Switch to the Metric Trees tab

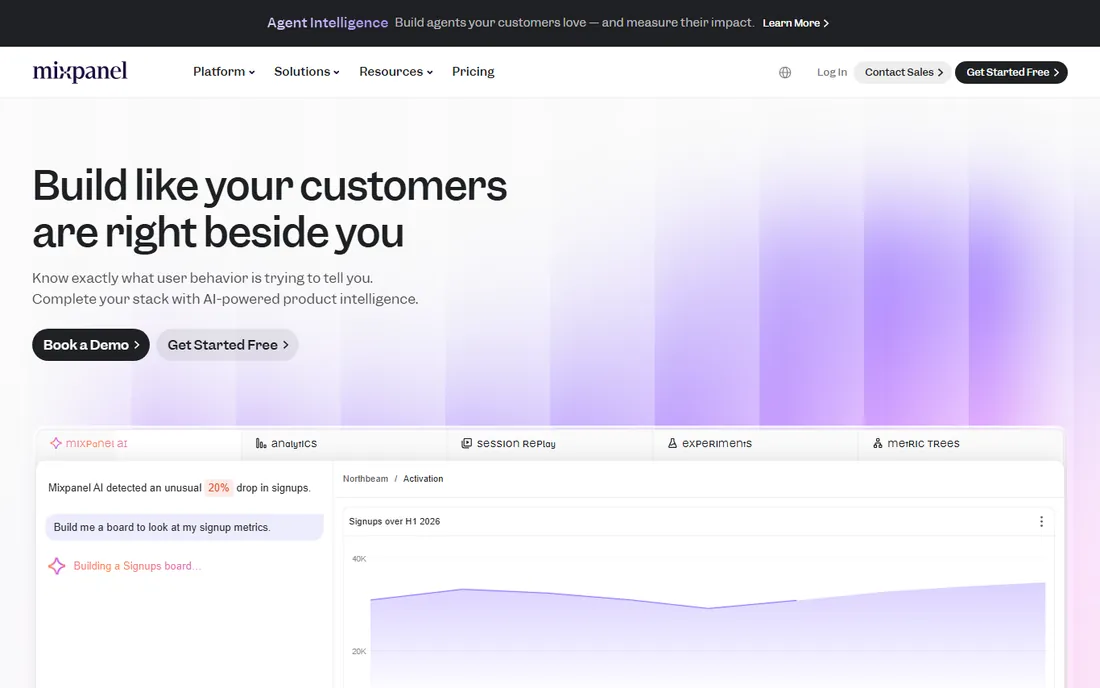click(x=960, y=443)
